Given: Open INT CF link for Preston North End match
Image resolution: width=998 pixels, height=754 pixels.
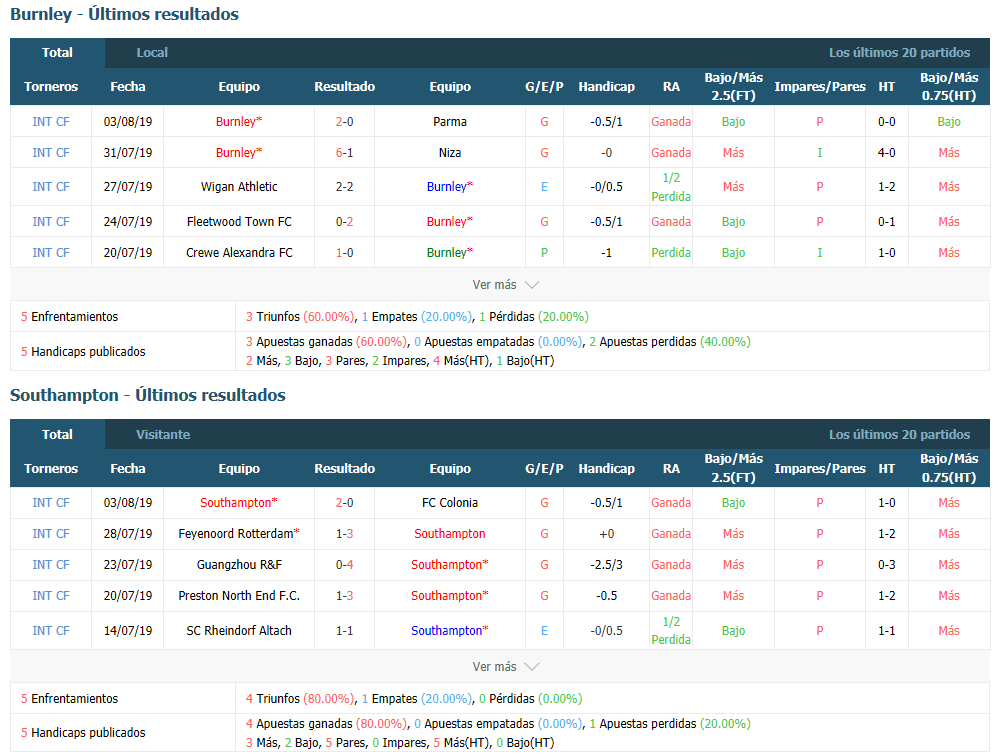Looking at the screenshot, I should (51, 596).
